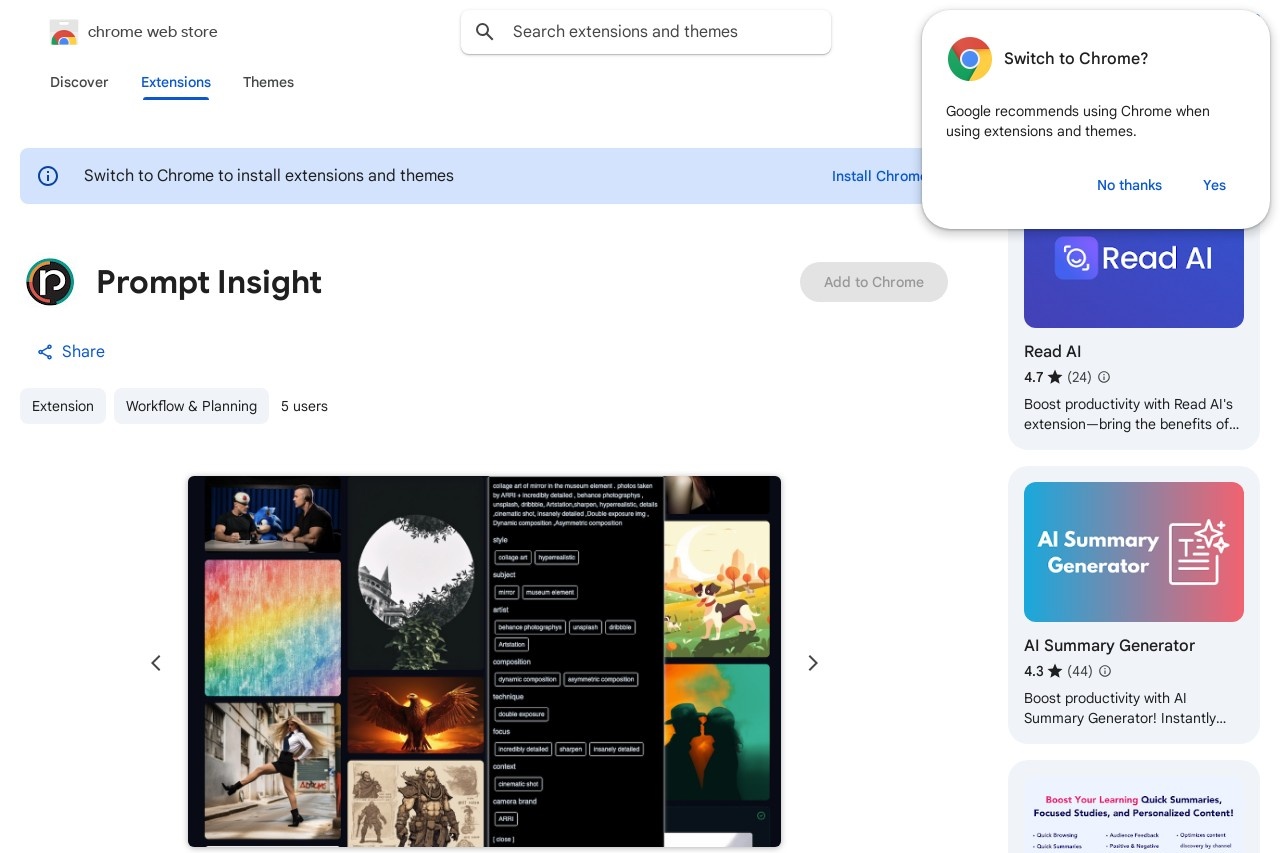Click the Read AI title text
Viewport: 1280px width, 853px height.
1052,352
